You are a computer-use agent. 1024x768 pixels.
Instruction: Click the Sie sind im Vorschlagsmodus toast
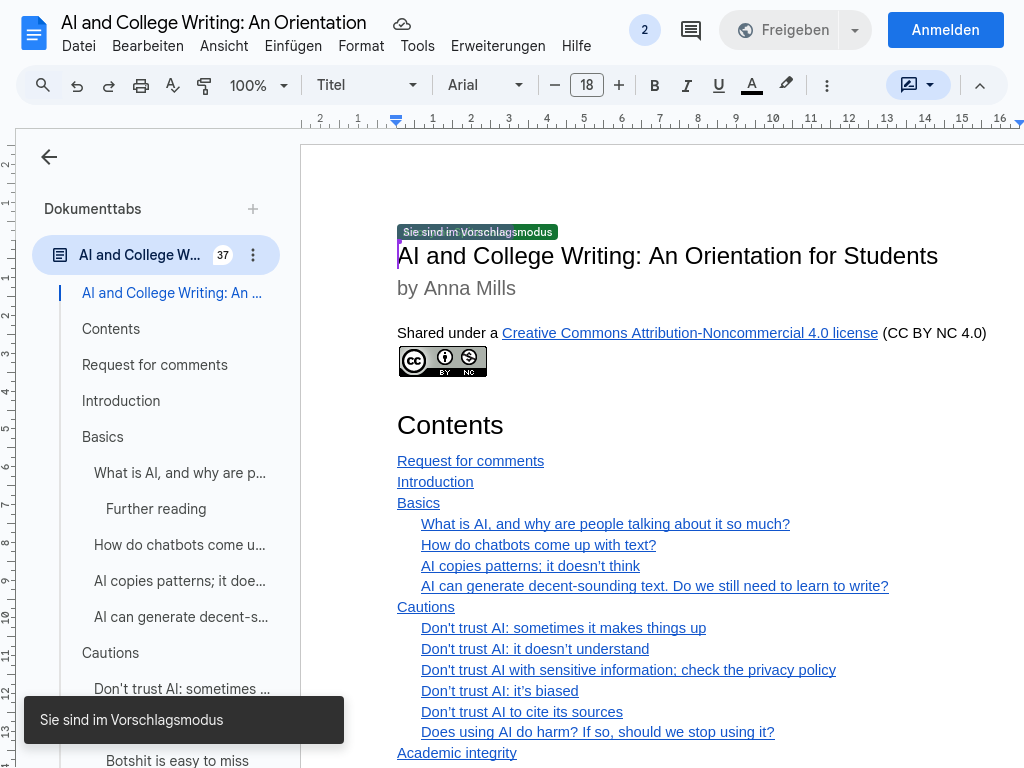[184, 720]
